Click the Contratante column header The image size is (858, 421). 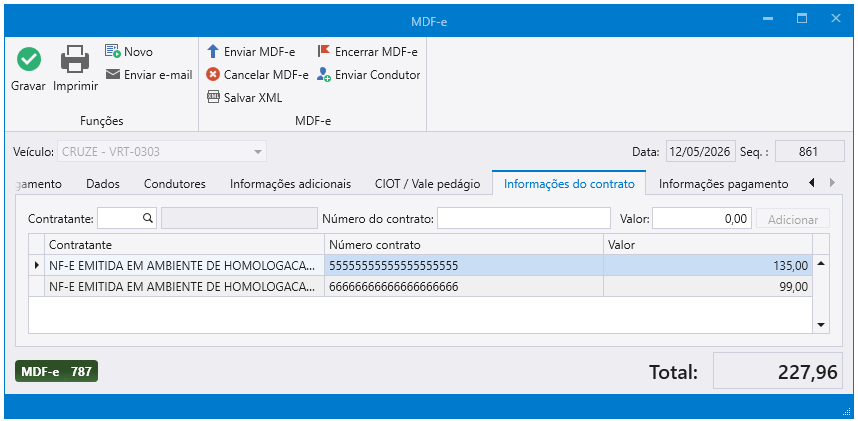pyautogui.click(x=184, y=244)
